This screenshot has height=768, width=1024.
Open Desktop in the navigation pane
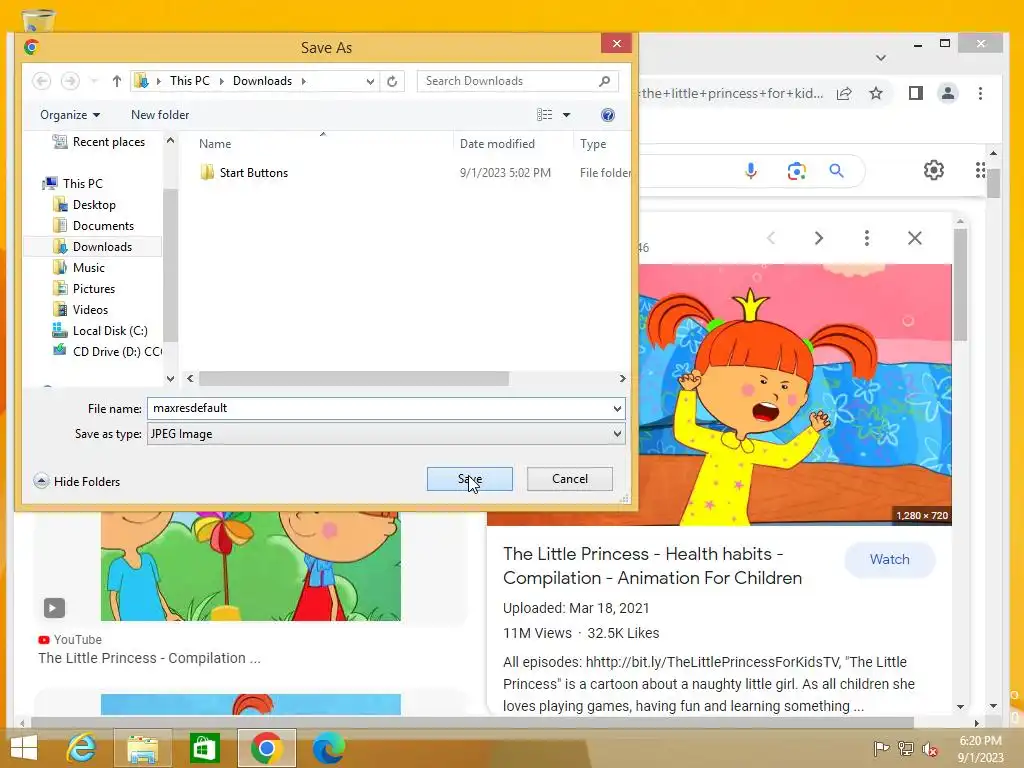85,204
